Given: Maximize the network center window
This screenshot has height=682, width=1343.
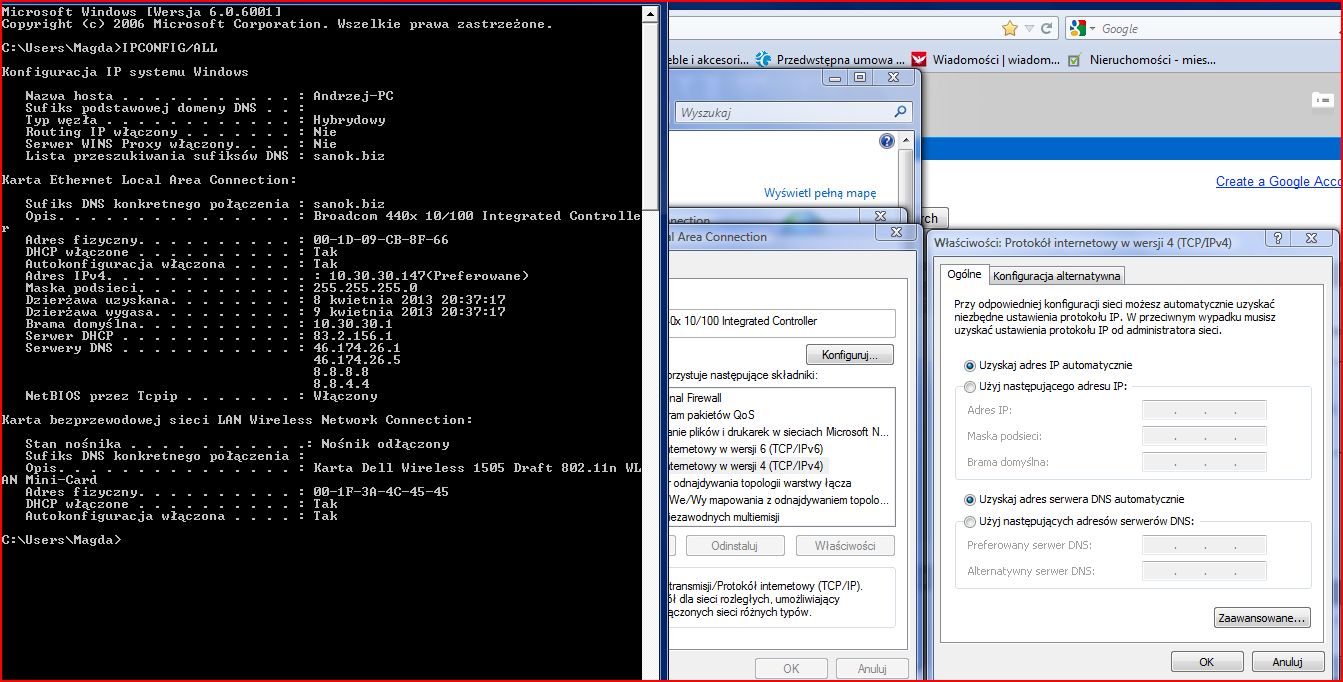Looking at the screenshot, I should coord(860,77).
